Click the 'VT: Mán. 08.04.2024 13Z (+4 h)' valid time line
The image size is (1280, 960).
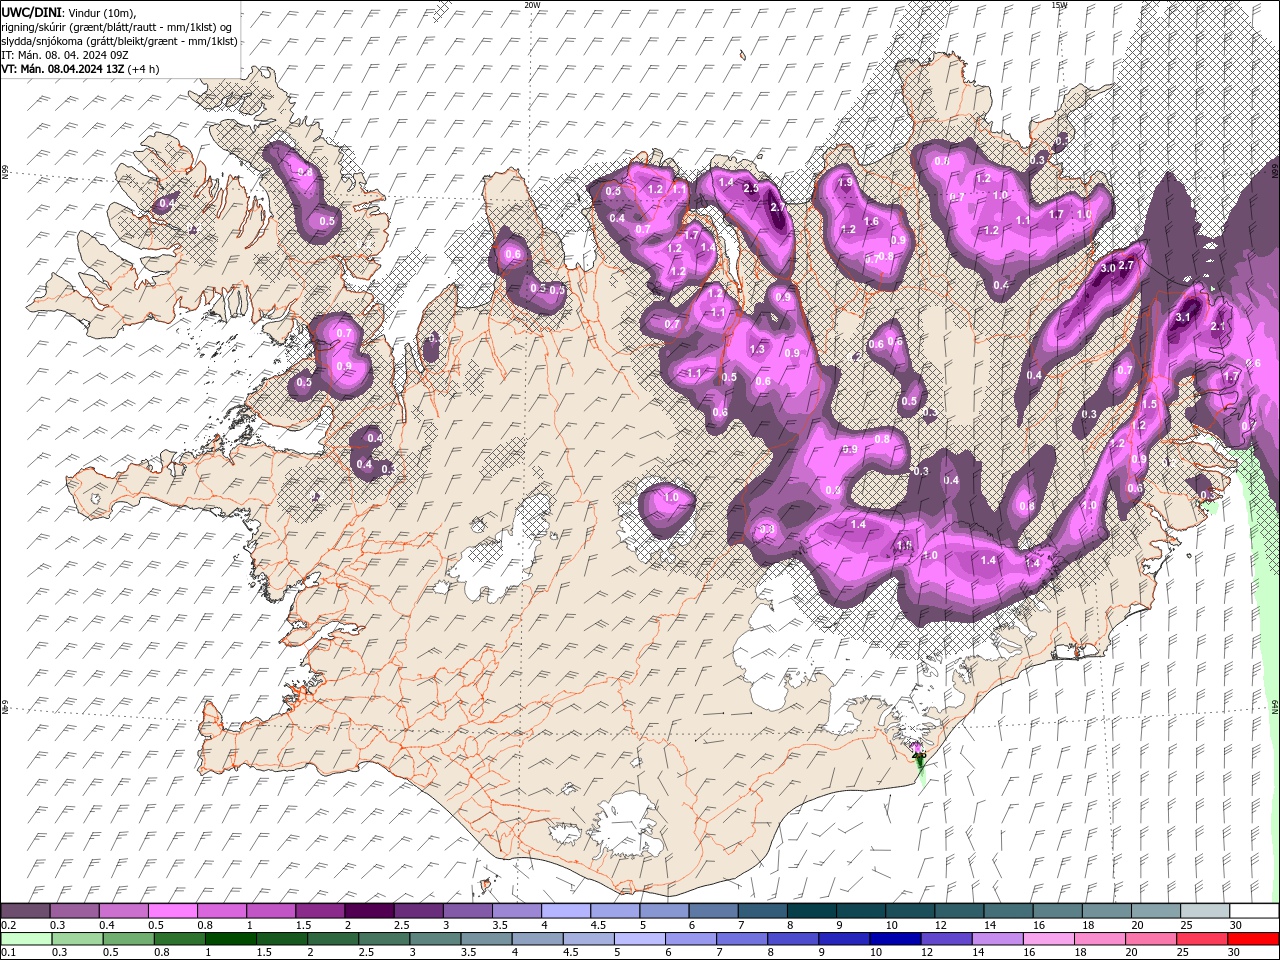pyautogui.click(x=80, y=69)
